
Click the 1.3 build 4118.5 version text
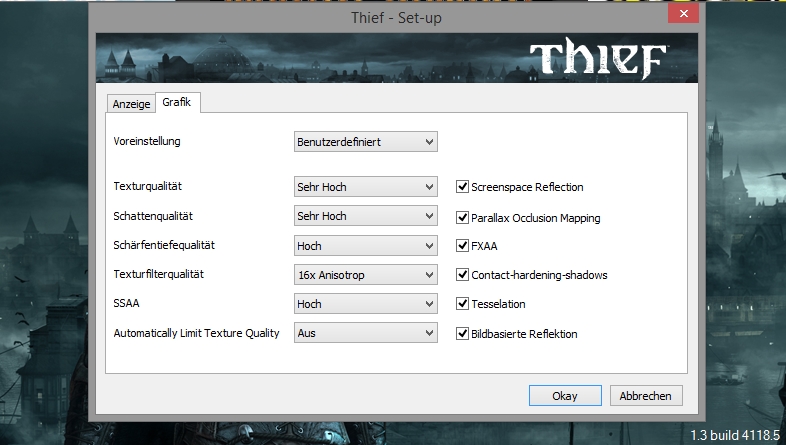pyautogui.click(x=735, y=434)
